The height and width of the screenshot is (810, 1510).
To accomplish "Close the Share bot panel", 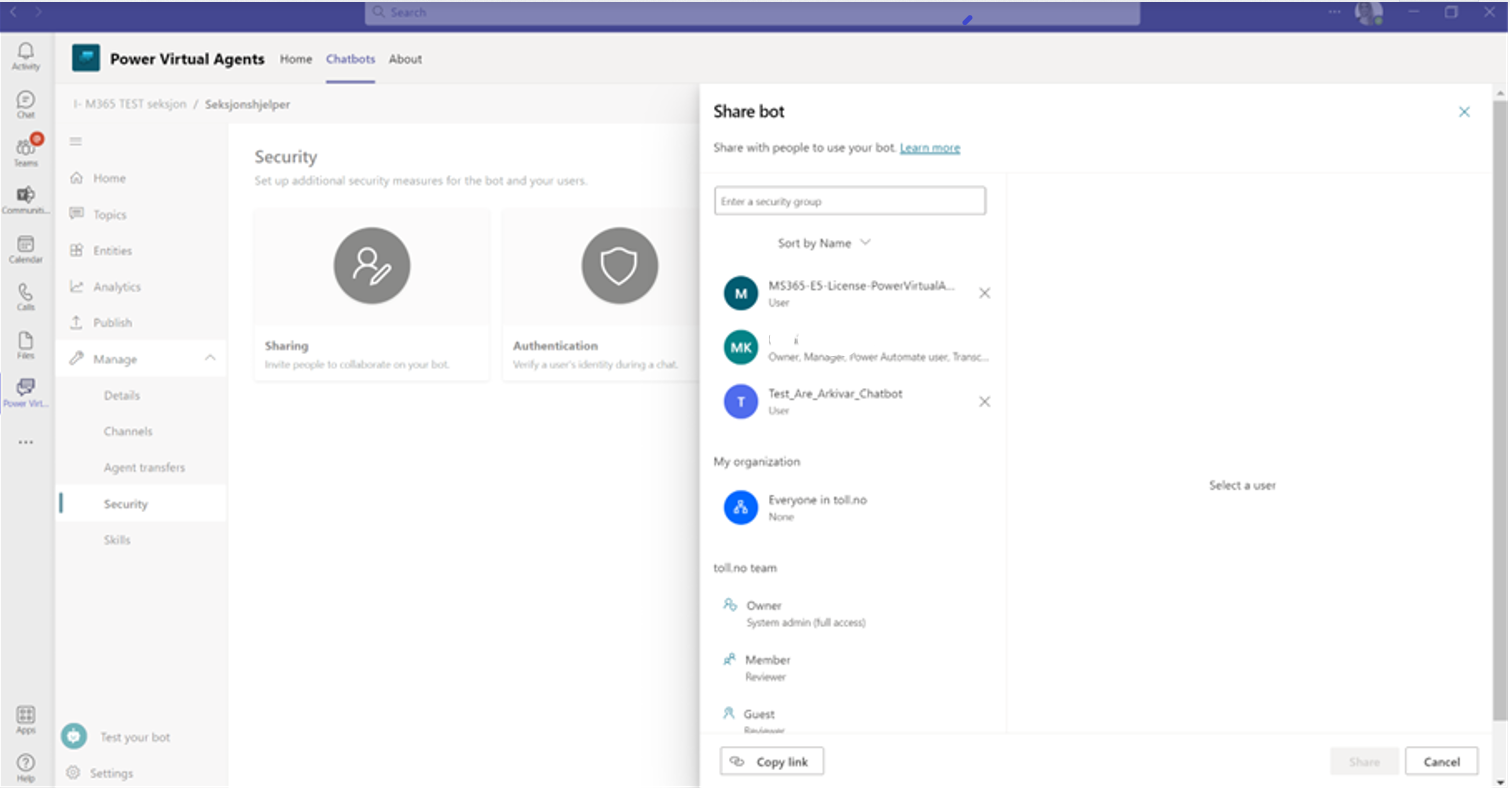I will [x=1464, y=112].
